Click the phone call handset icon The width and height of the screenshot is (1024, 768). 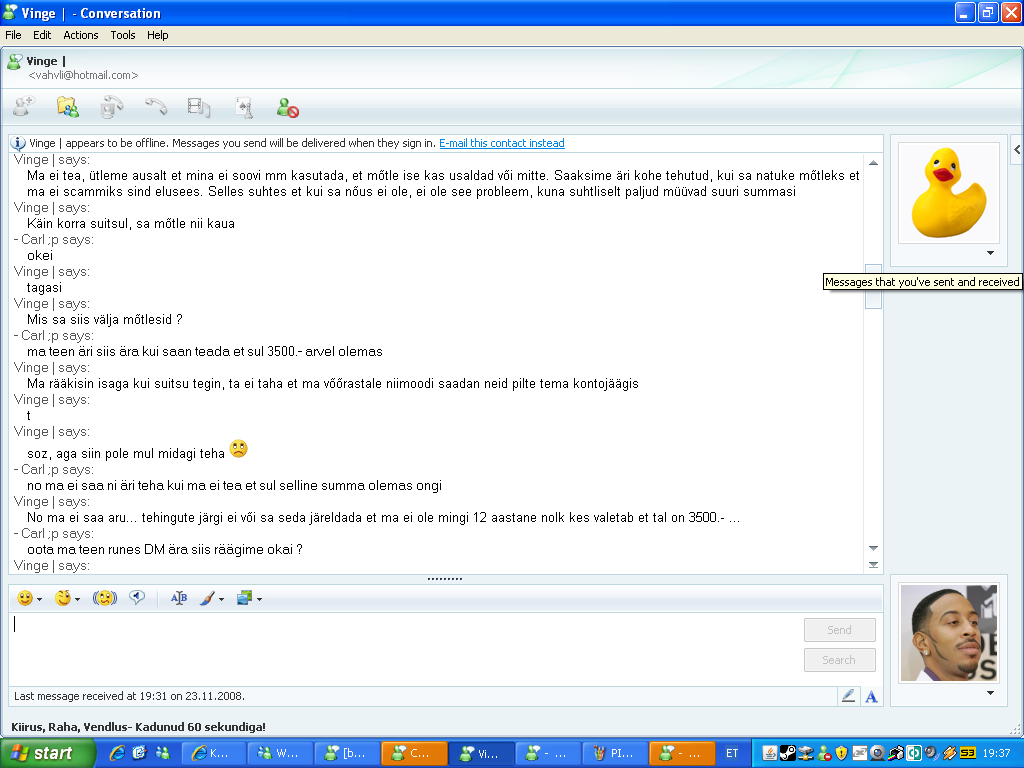[156, 107]
